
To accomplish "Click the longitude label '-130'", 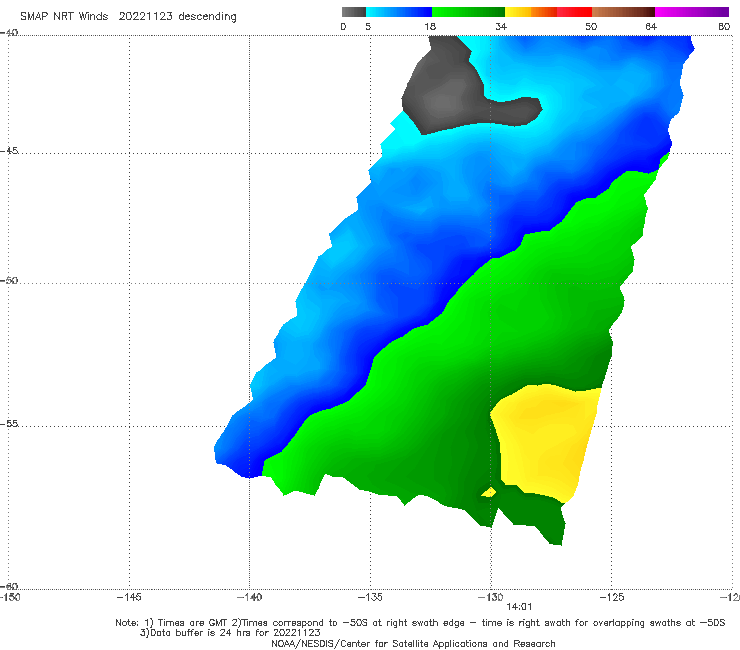I will (491, 597).
